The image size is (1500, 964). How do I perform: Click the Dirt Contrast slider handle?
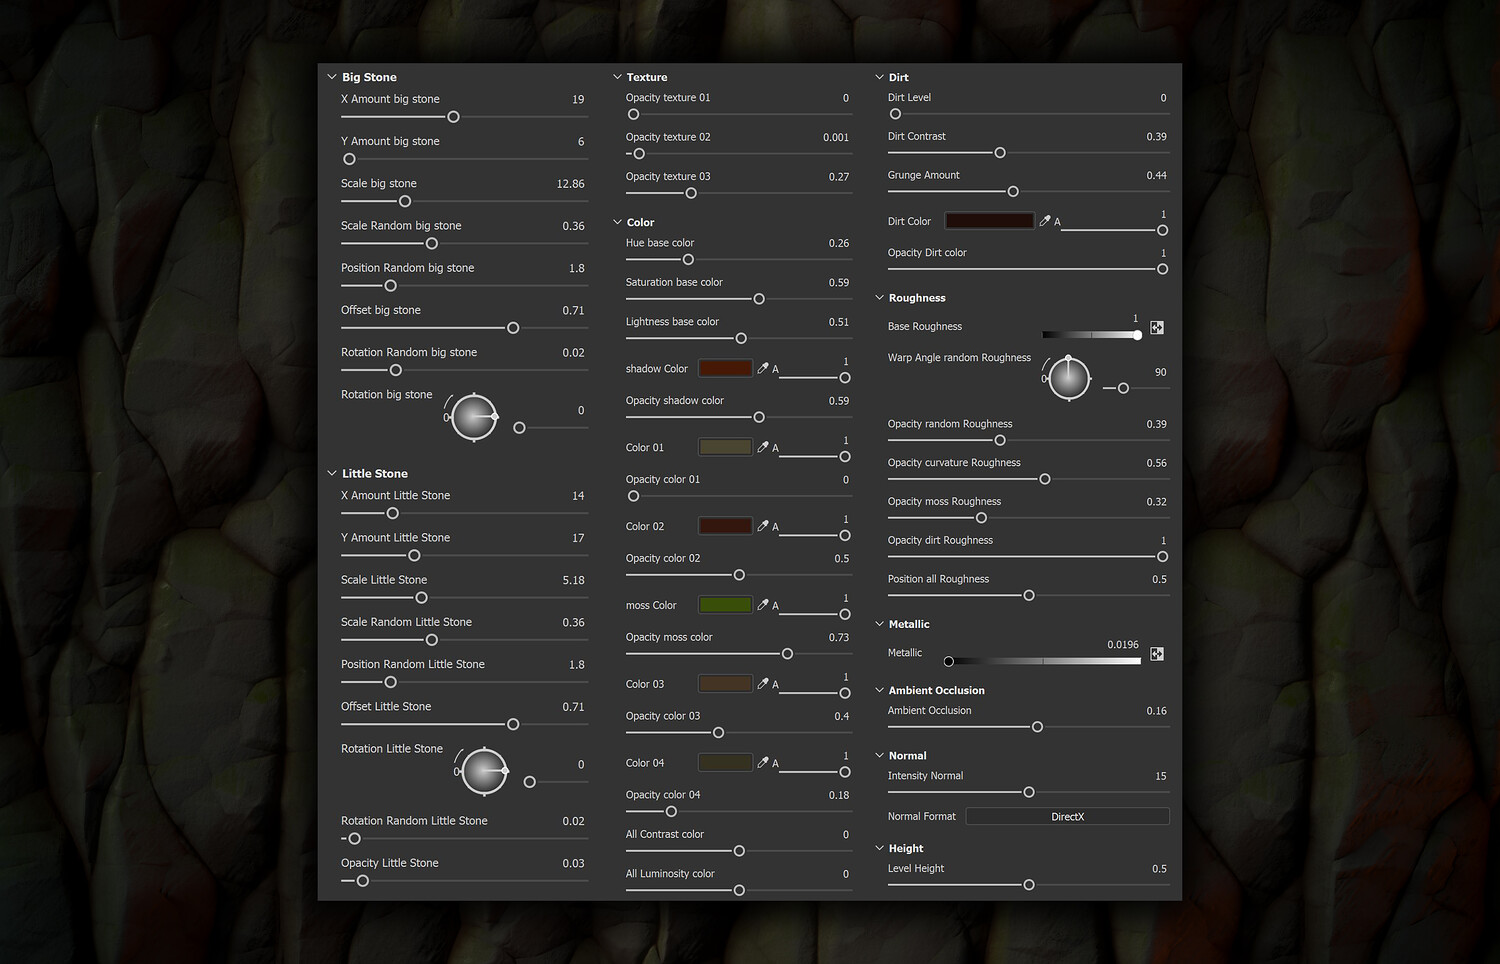[1000, 153]
